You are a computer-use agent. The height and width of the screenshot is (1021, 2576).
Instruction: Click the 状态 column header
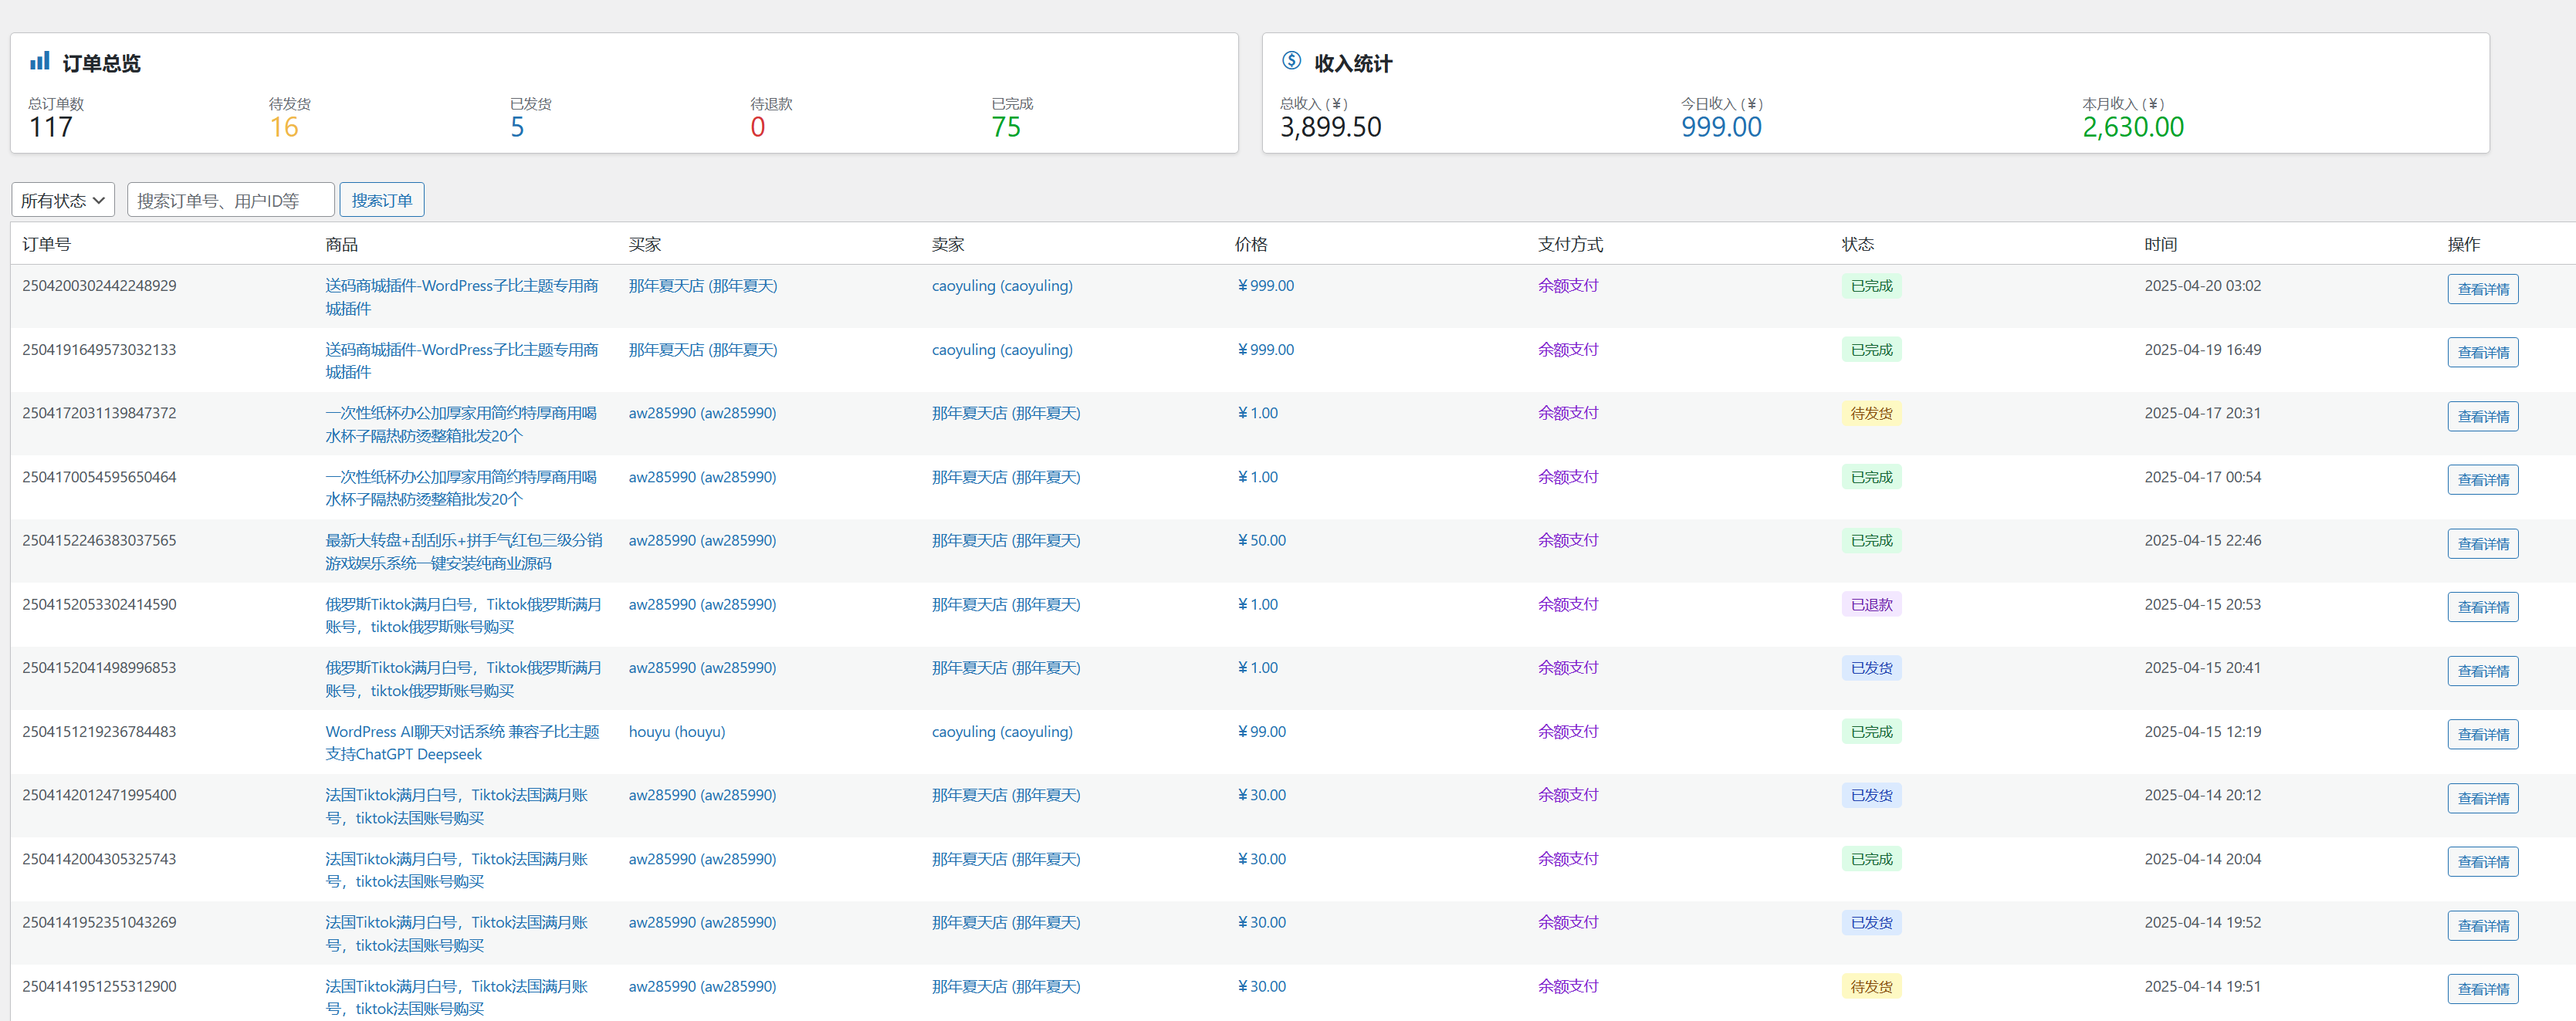(1858, 244)
